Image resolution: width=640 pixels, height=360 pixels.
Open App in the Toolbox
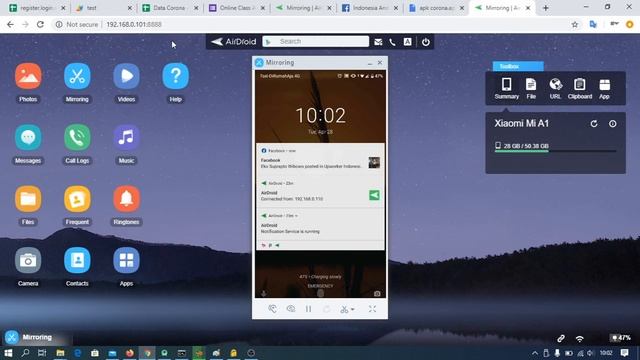[604, 89]
